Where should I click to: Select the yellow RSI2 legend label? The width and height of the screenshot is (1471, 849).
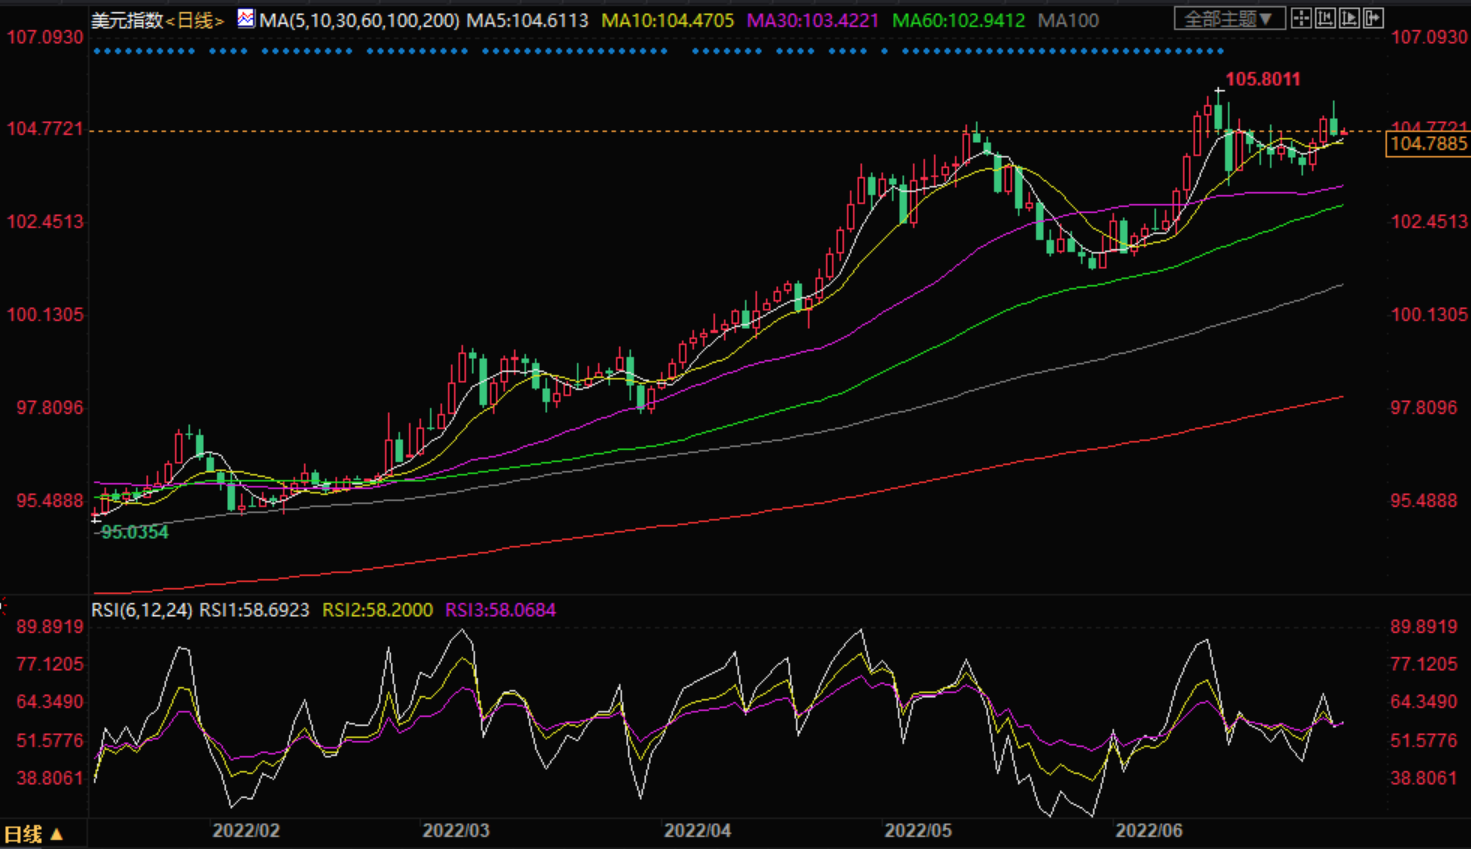[377, 610]
